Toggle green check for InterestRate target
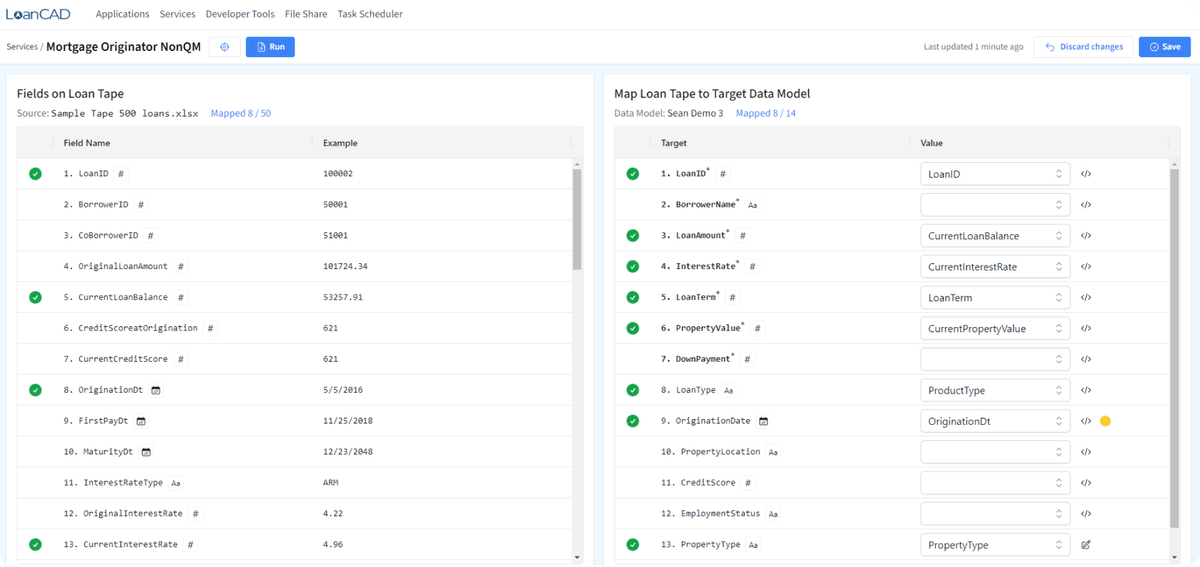The width and height of the screenshot is (1200, 567). pyautogui.click(x=632, y=267)
